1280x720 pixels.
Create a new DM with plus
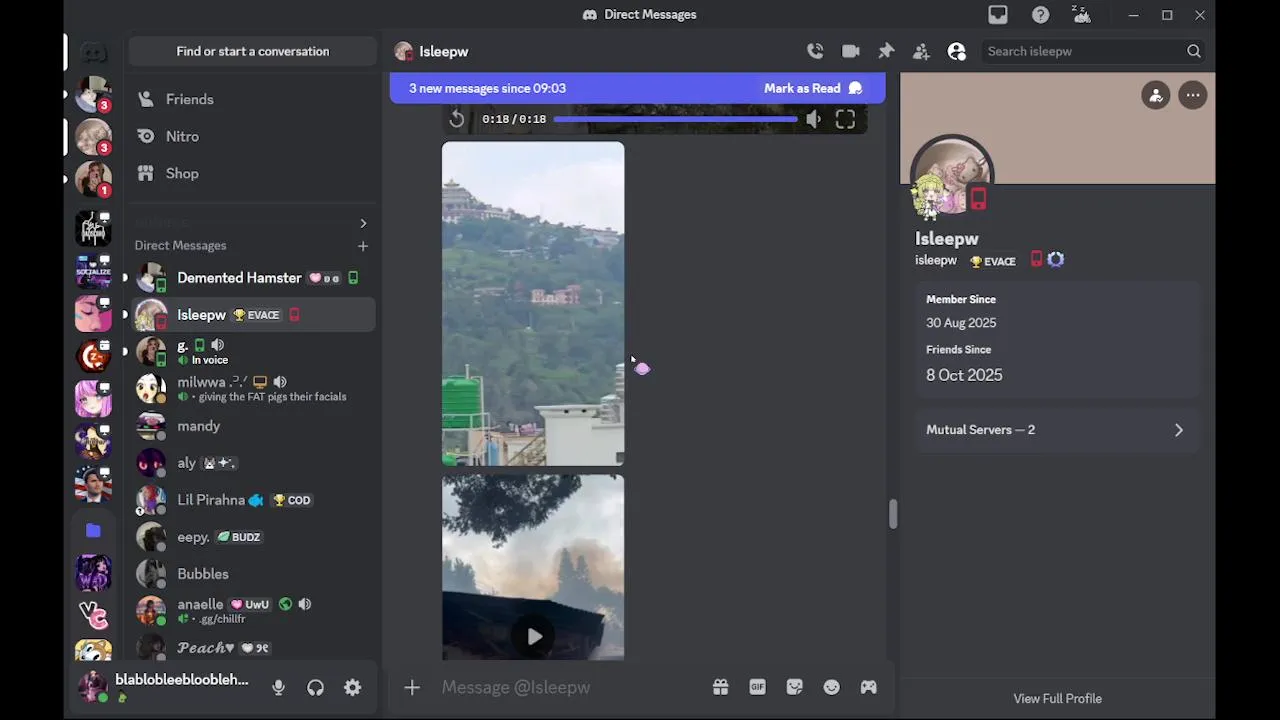(x=362, y=245)
